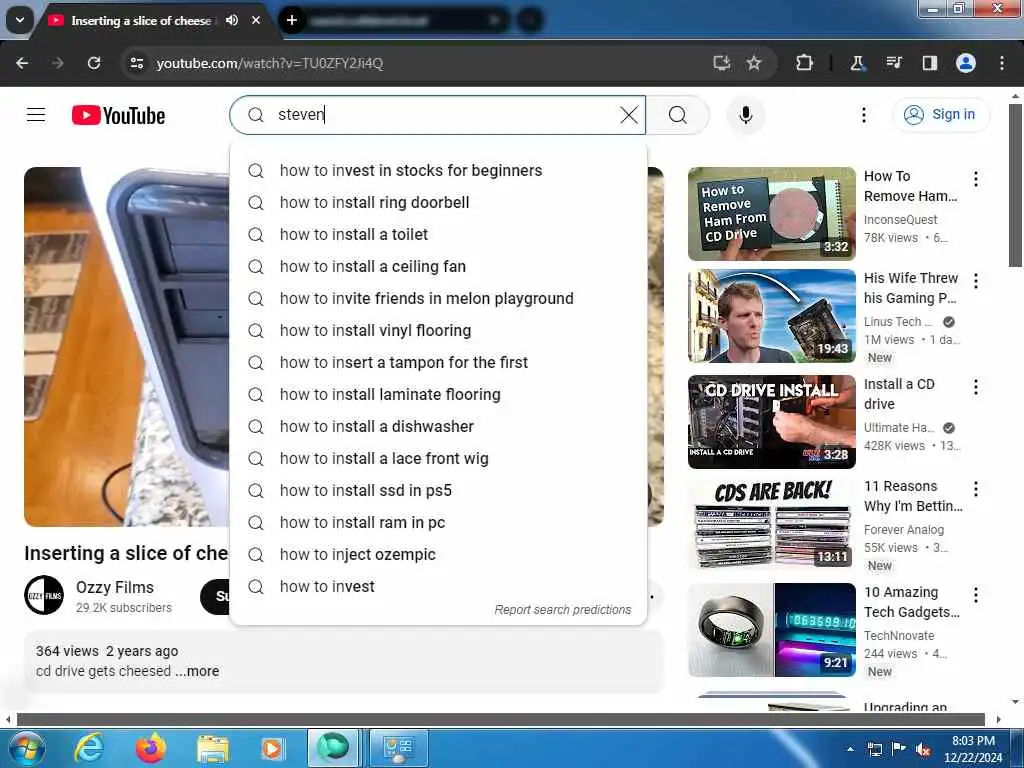Screen dimensions: 1024x768
Task: Launch Internet Explorer from taskbar
Action: coord(89,748)
